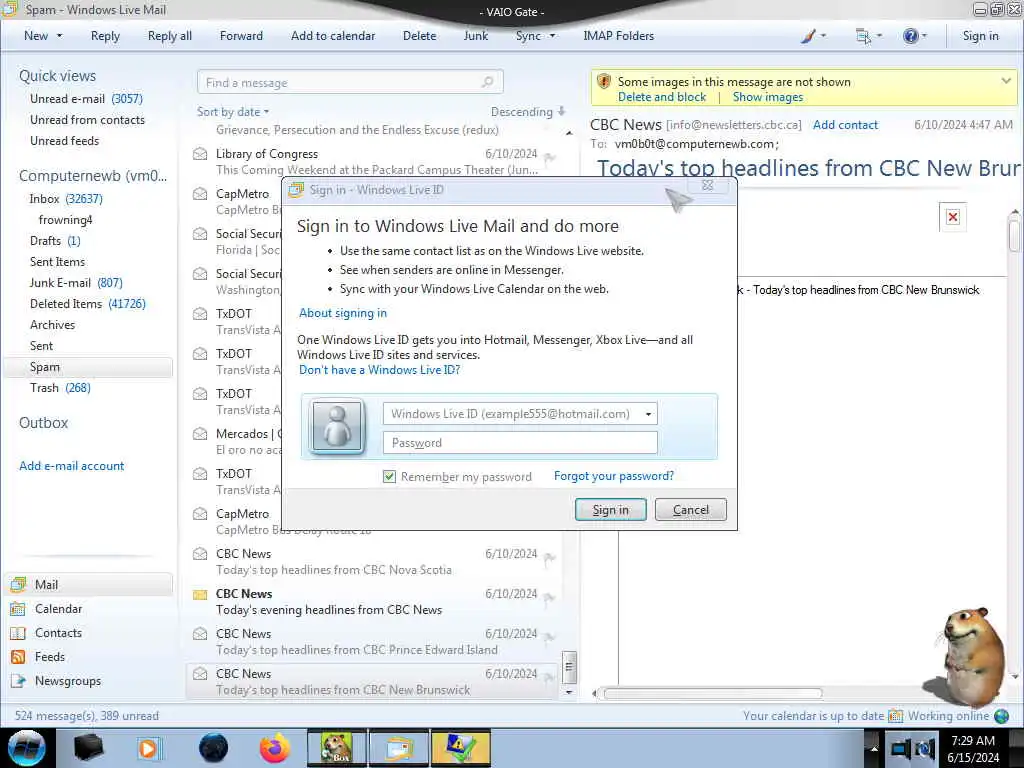The height and width of the screenshot is (768, 1024).
Task: Select the Inbox folder
Action: (x=65, y=199)
